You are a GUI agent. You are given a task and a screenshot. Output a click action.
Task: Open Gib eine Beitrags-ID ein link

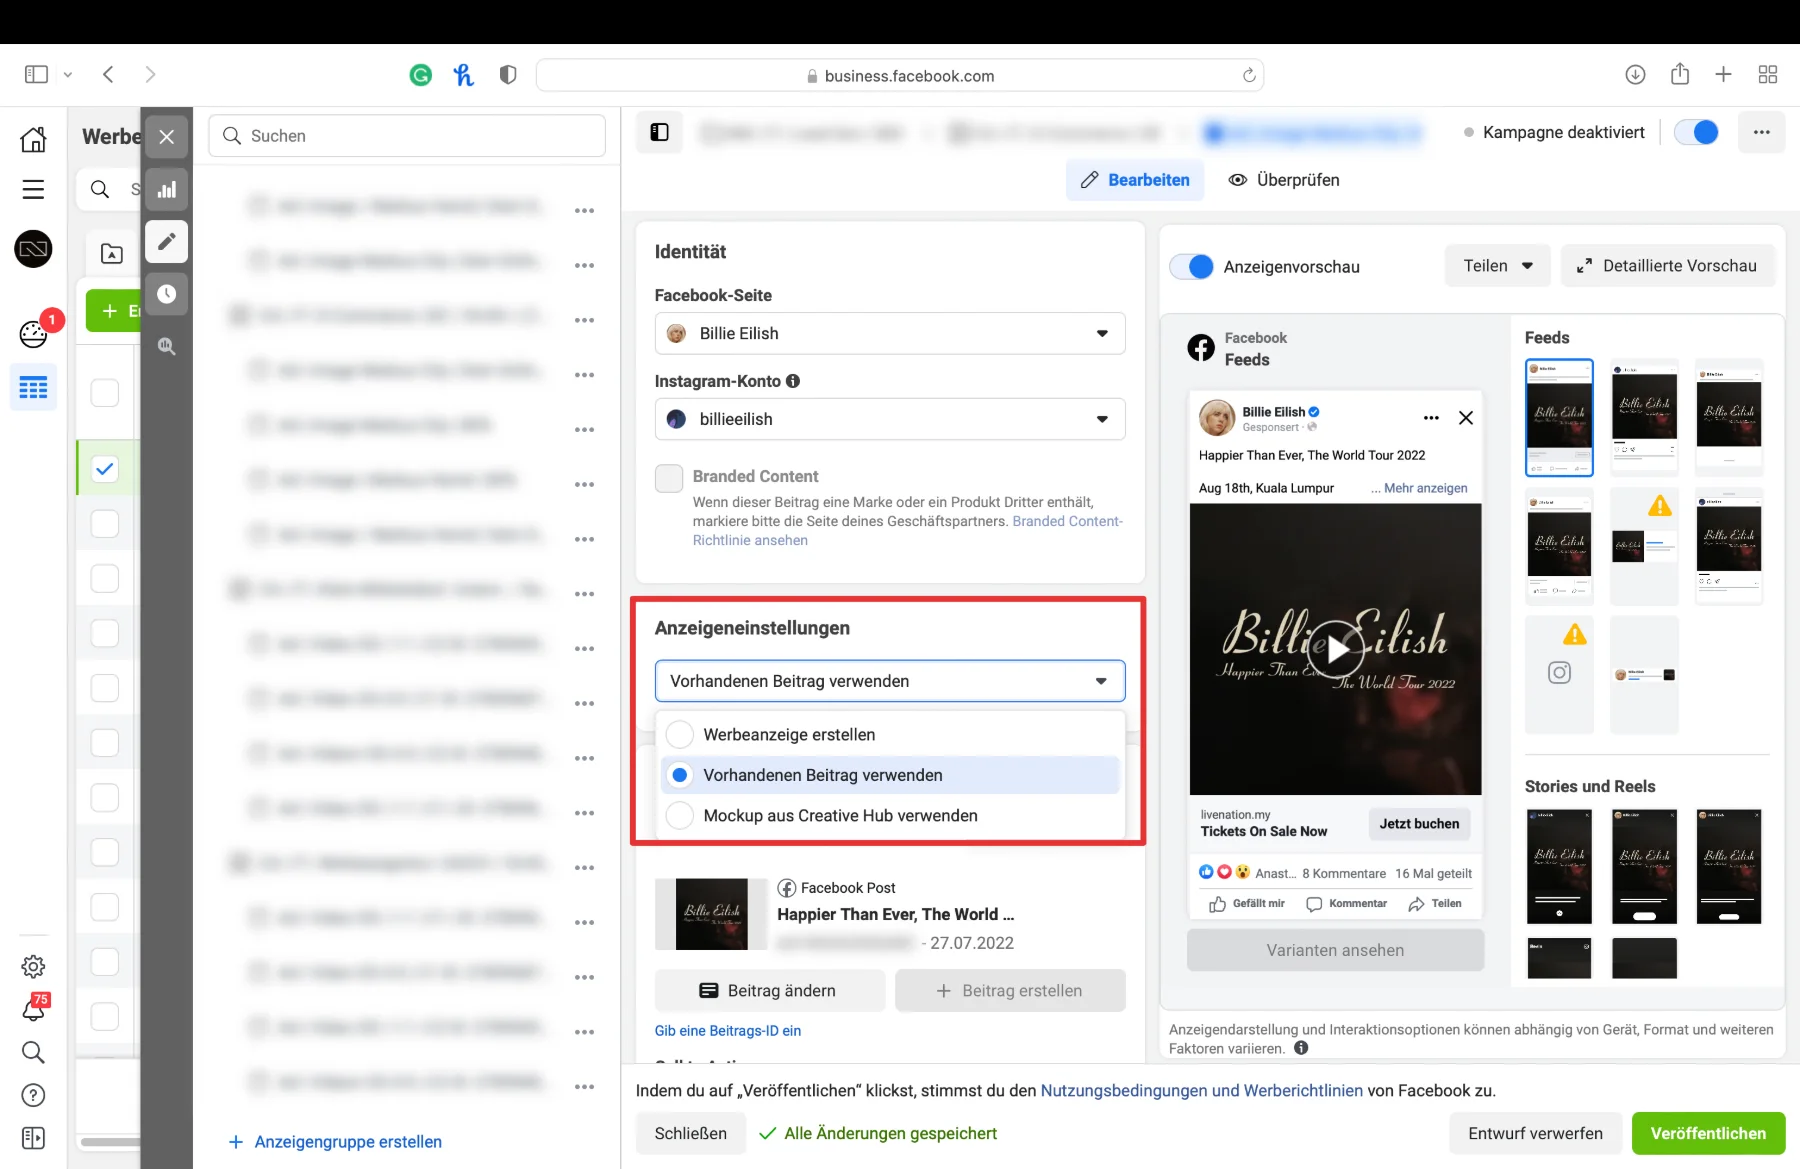[x=728, y=1031]
